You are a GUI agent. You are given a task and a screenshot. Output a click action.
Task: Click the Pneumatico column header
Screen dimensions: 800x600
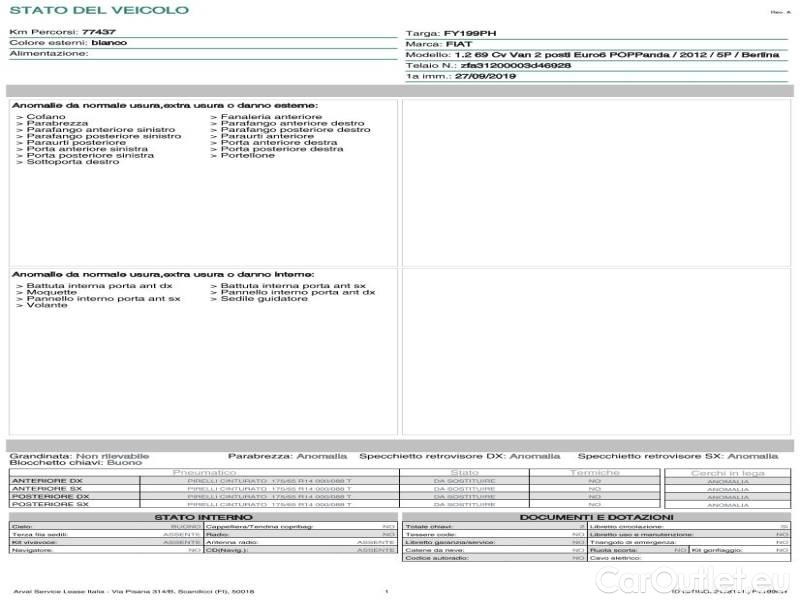point(204,472)
